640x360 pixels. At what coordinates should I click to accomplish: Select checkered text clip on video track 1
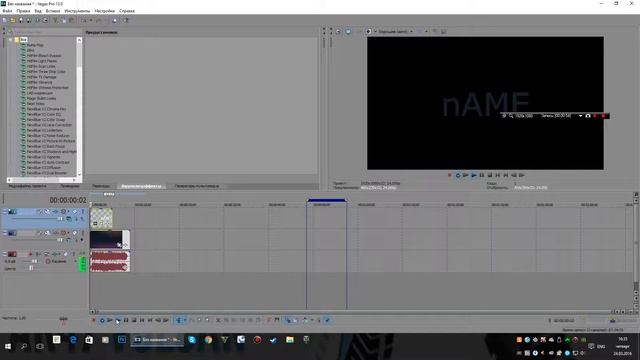coord(101,218)
